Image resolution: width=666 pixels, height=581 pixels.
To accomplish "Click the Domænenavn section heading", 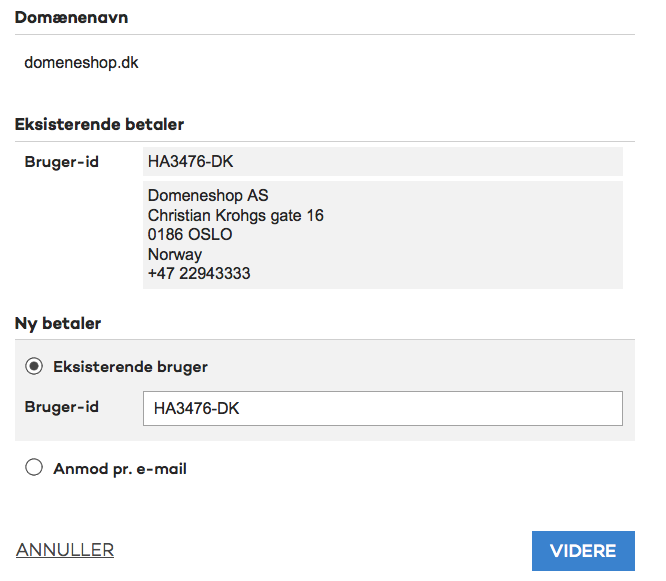I will coord(71,17).
